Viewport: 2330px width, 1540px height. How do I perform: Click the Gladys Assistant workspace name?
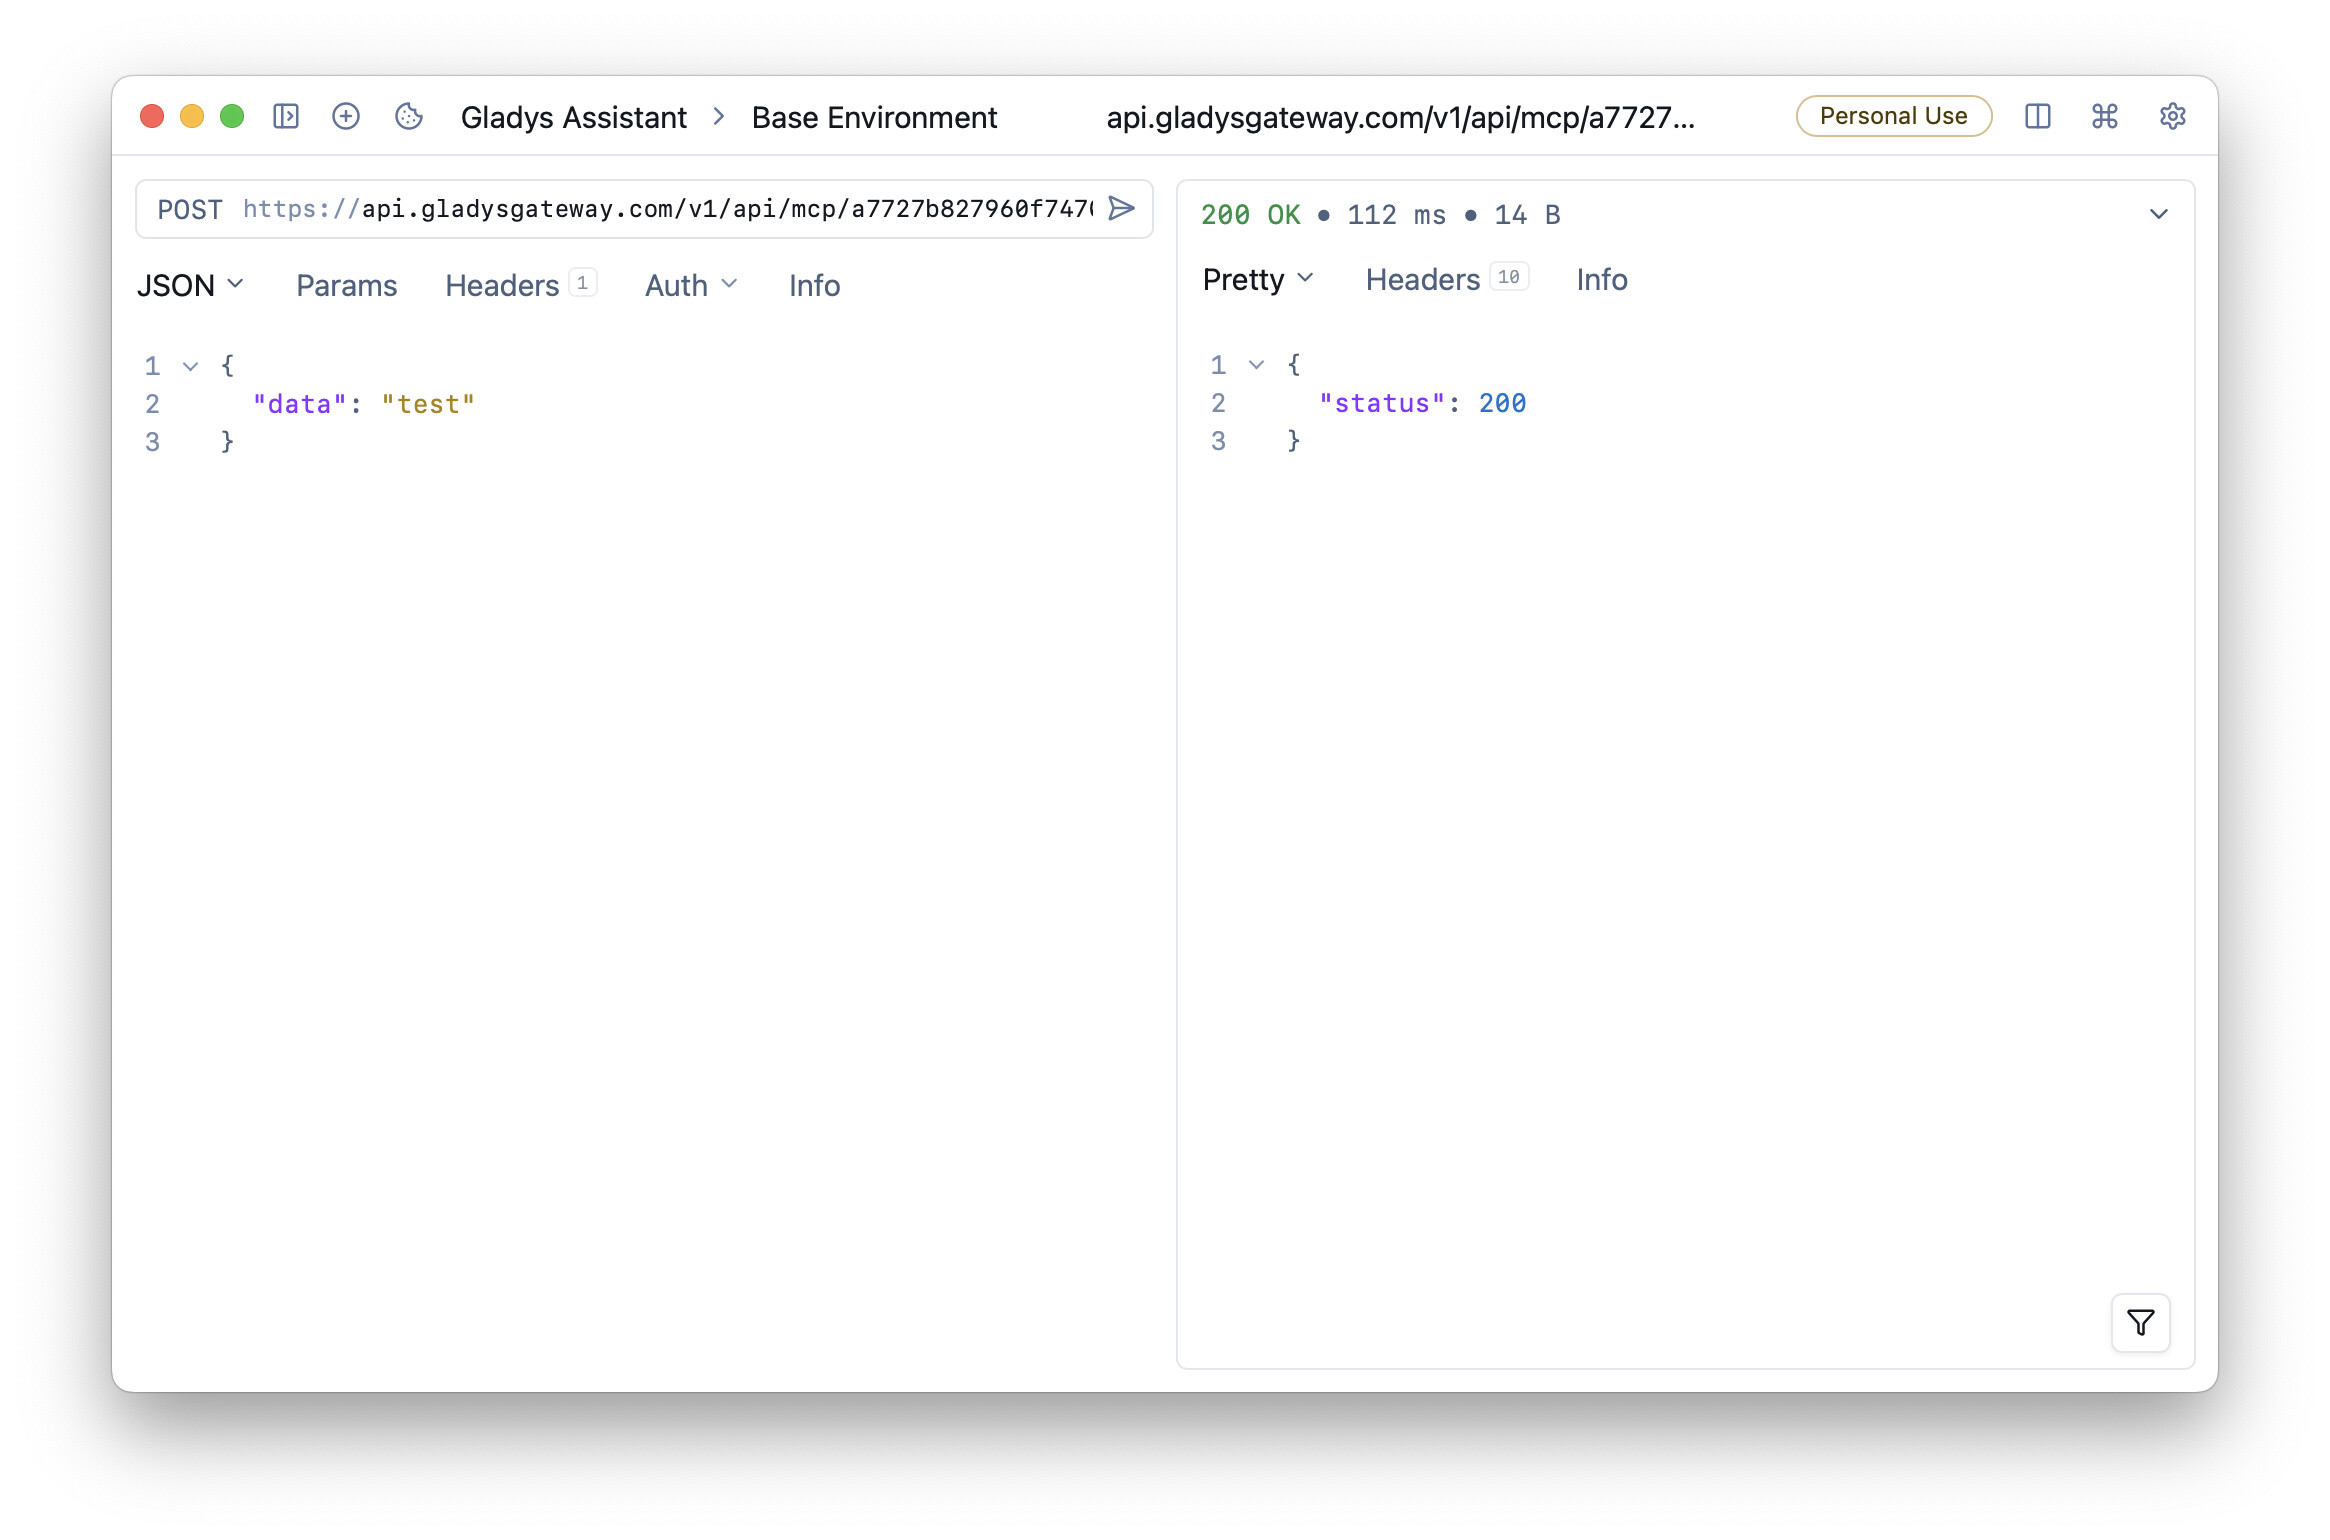(x=573, y=118)
